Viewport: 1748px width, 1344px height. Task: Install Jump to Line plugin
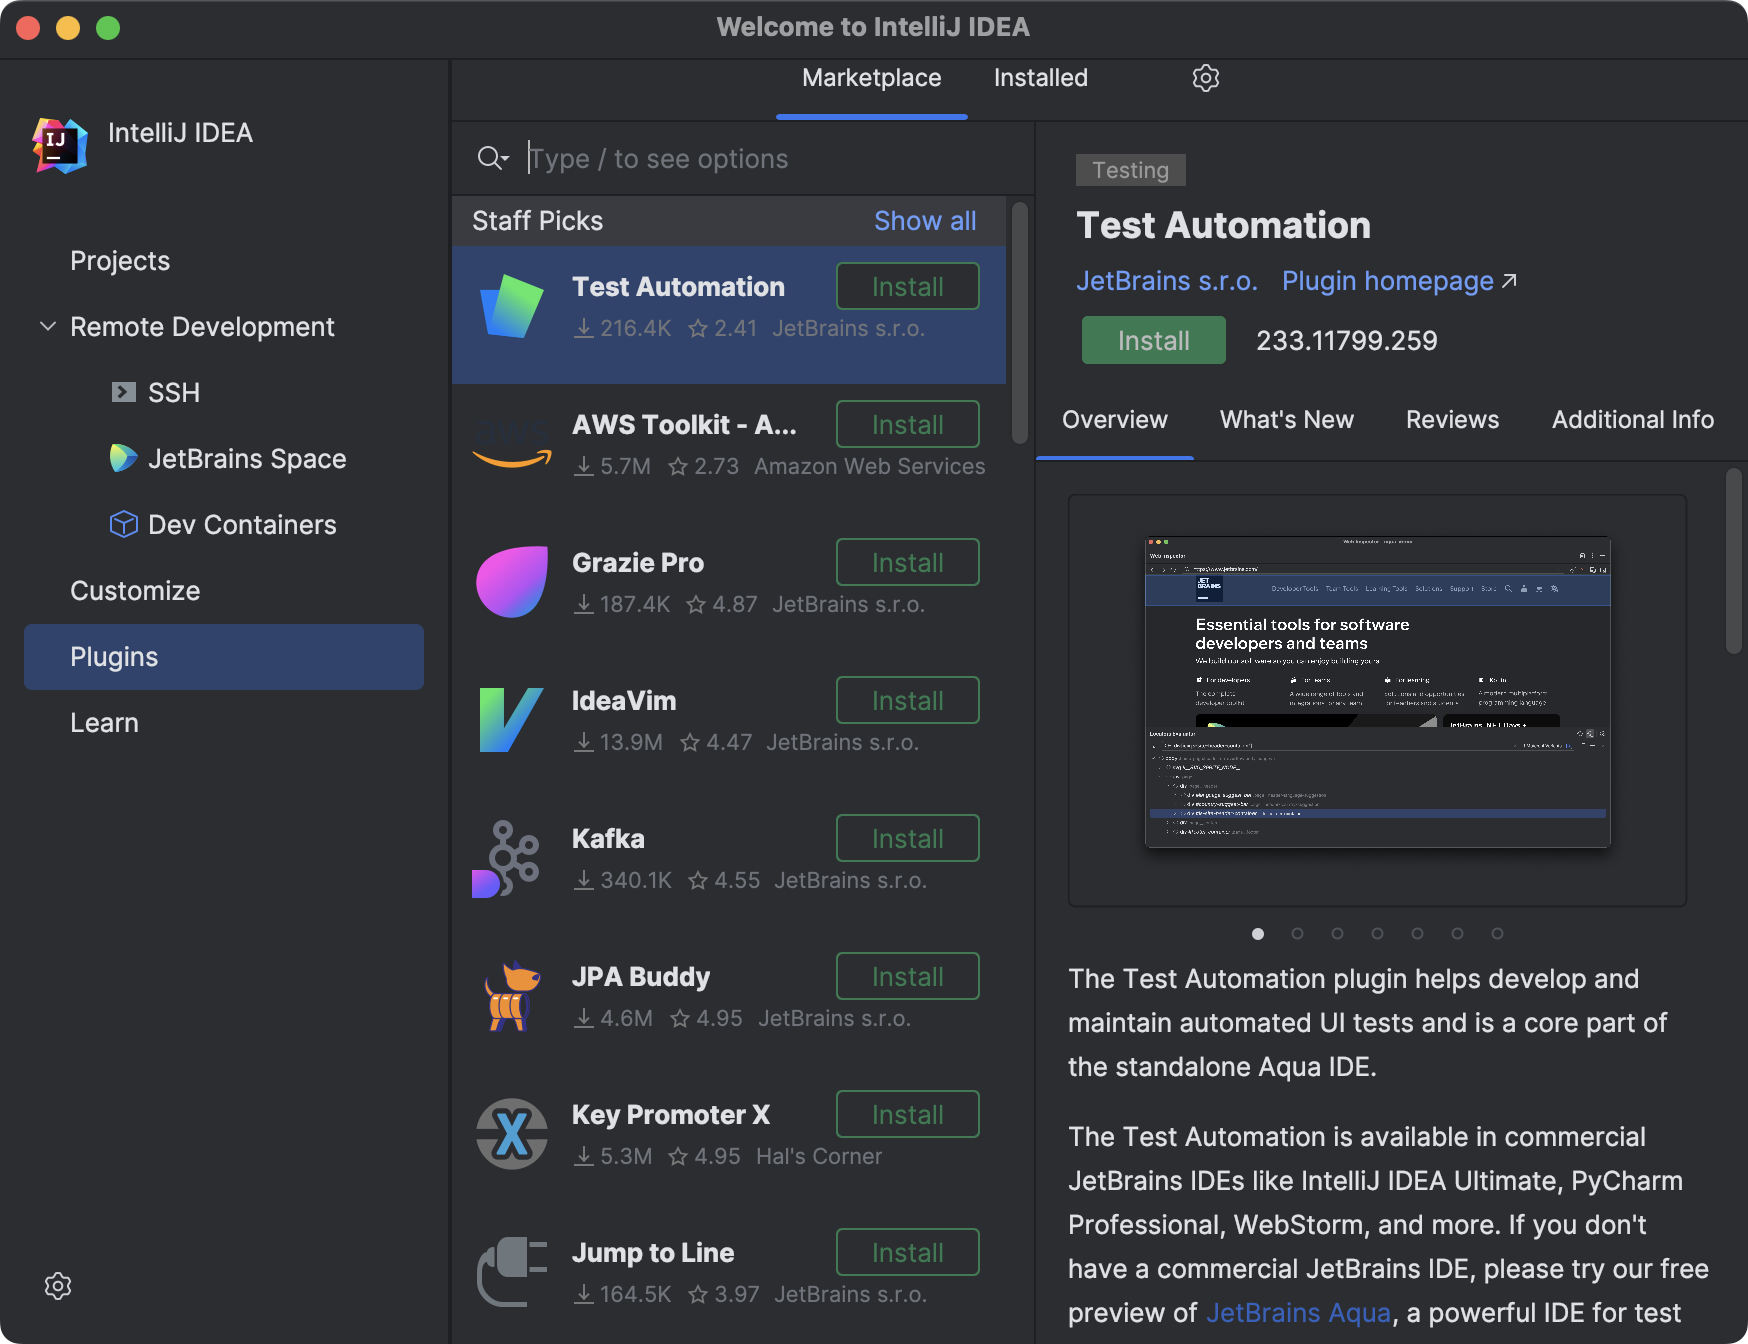(908, 1253)
